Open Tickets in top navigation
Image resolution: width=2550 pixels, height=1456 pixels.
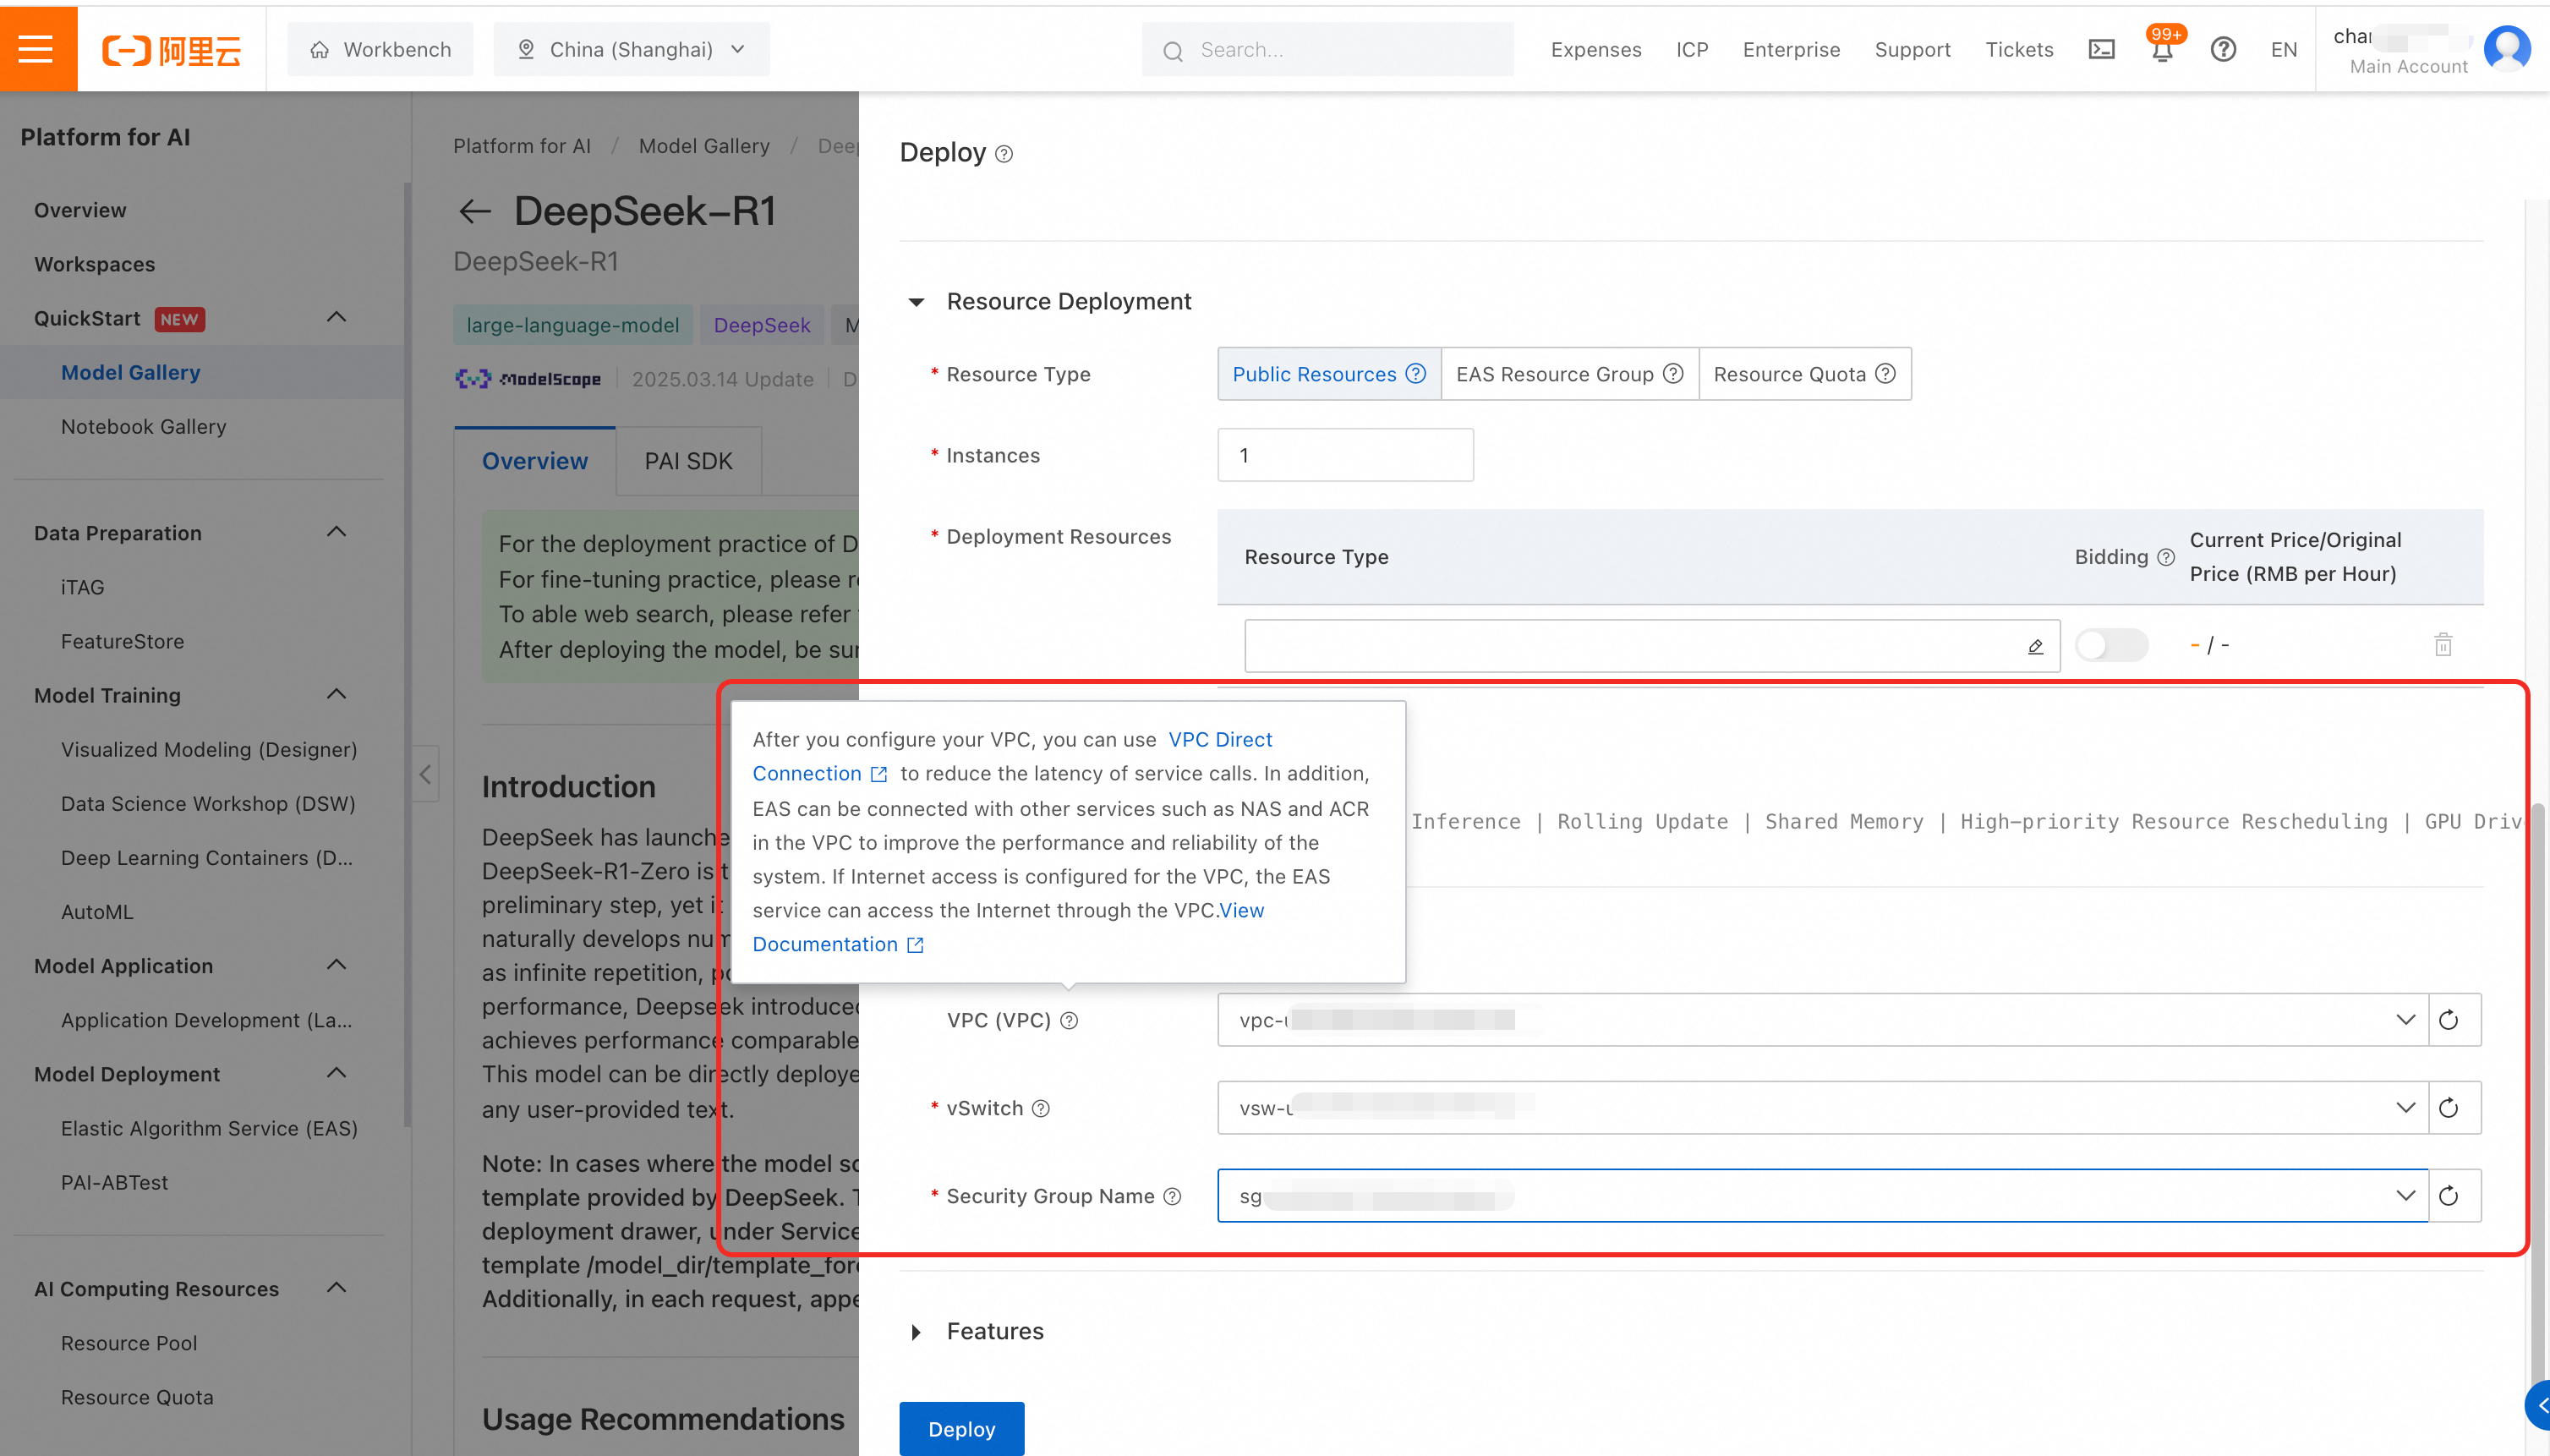[2019, 49]
